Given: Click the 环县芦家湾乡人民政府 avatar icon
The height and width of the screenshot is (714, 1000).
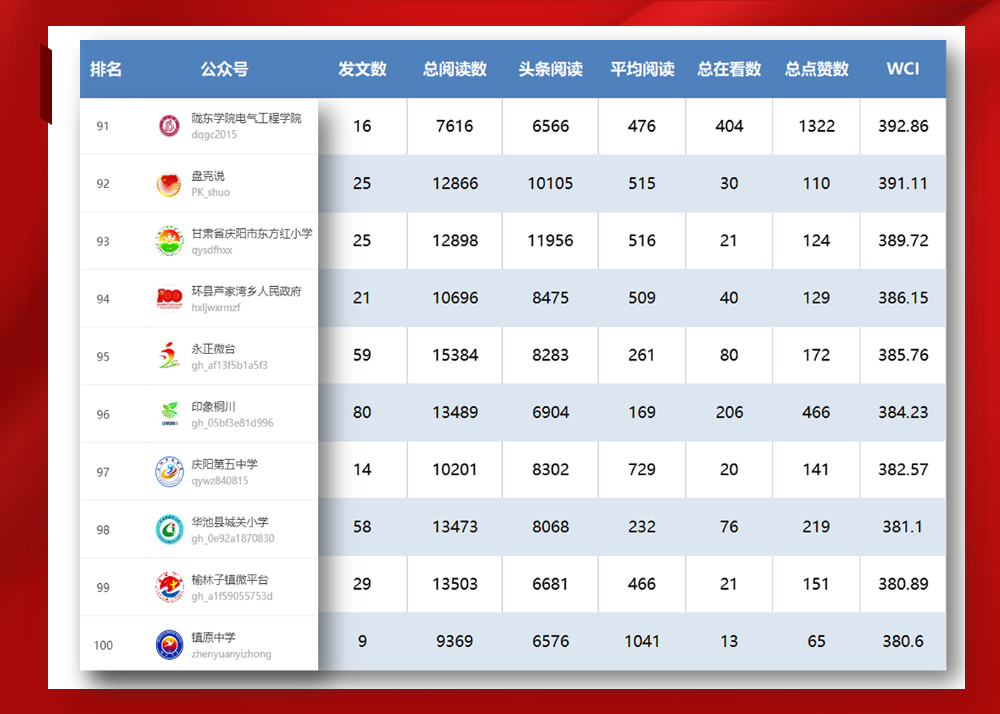Looking at the screenshot, I should click(169, 298).
